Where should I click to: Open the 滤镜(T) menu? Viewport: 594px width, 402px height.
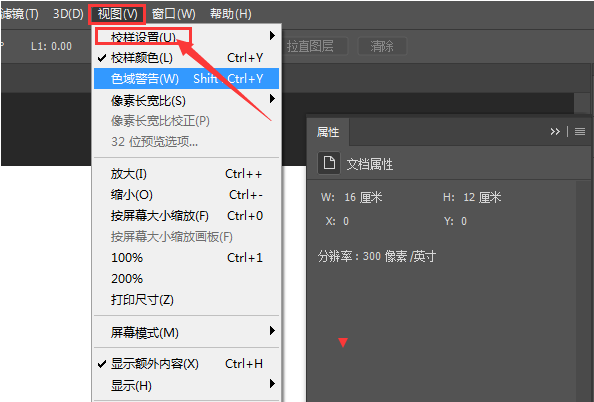[20, 14]
